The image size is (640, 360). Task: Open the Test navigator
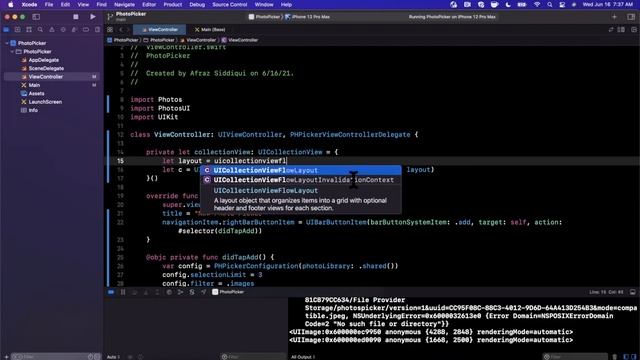point(63,30)
